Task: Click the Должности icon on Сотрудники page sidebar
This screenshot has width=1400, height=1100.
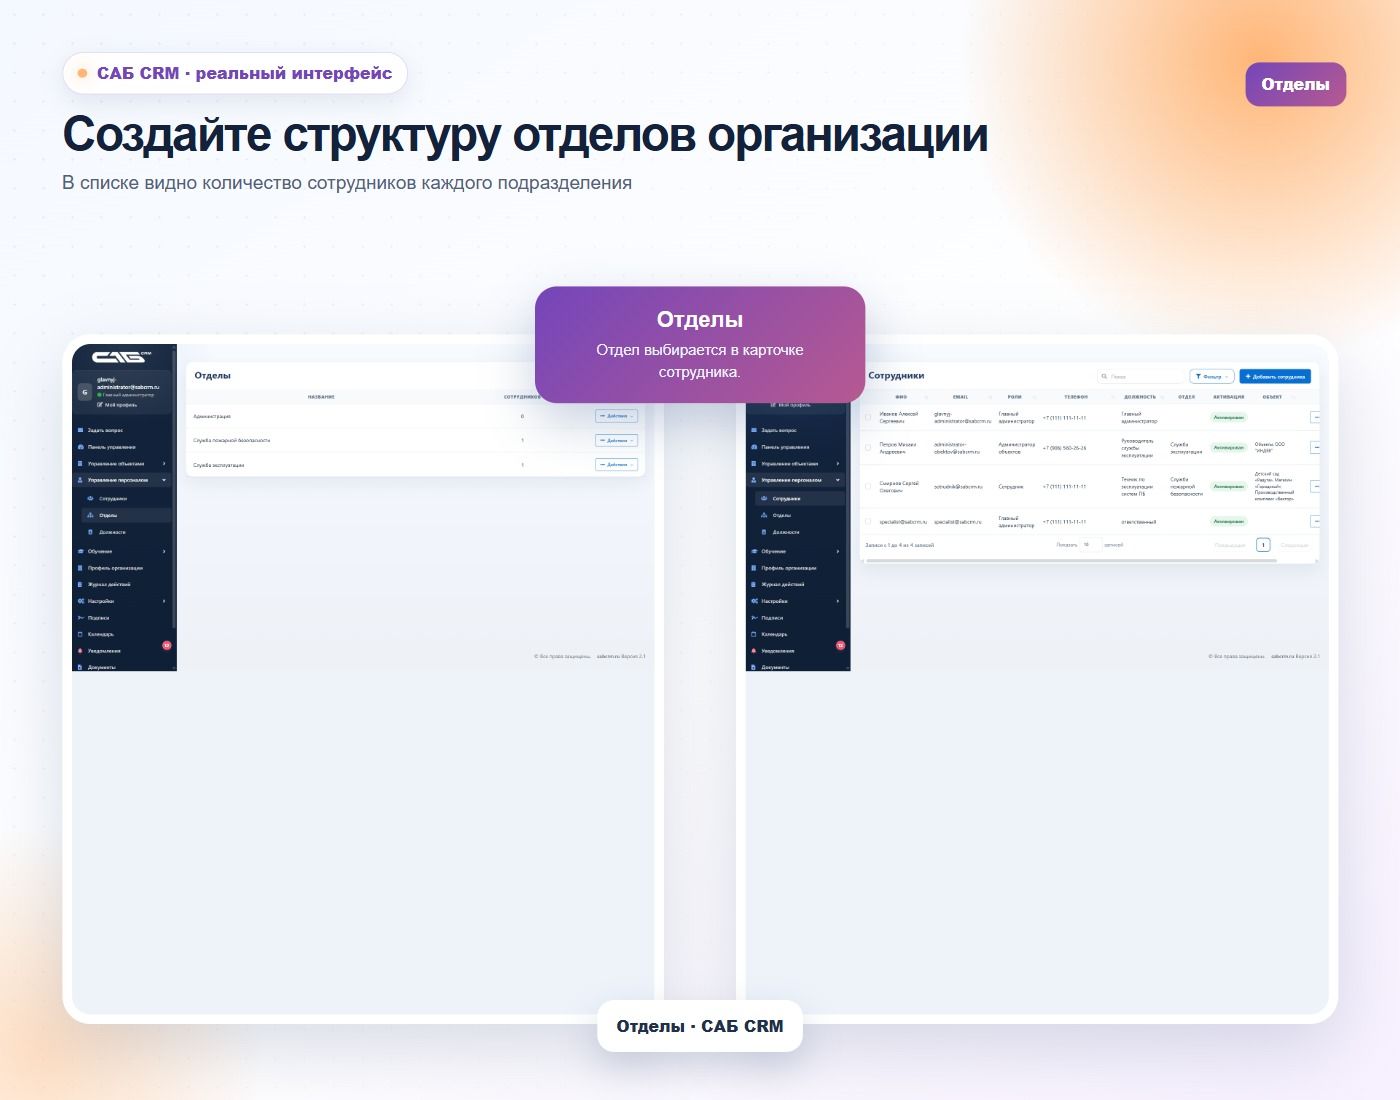Action: point(764,532)
